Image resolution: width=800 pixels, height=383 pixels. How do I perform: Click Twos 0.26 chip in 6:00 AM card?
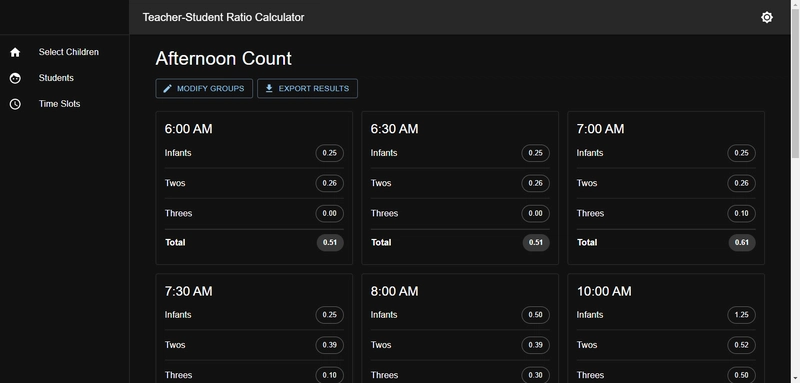coord(330,183)
